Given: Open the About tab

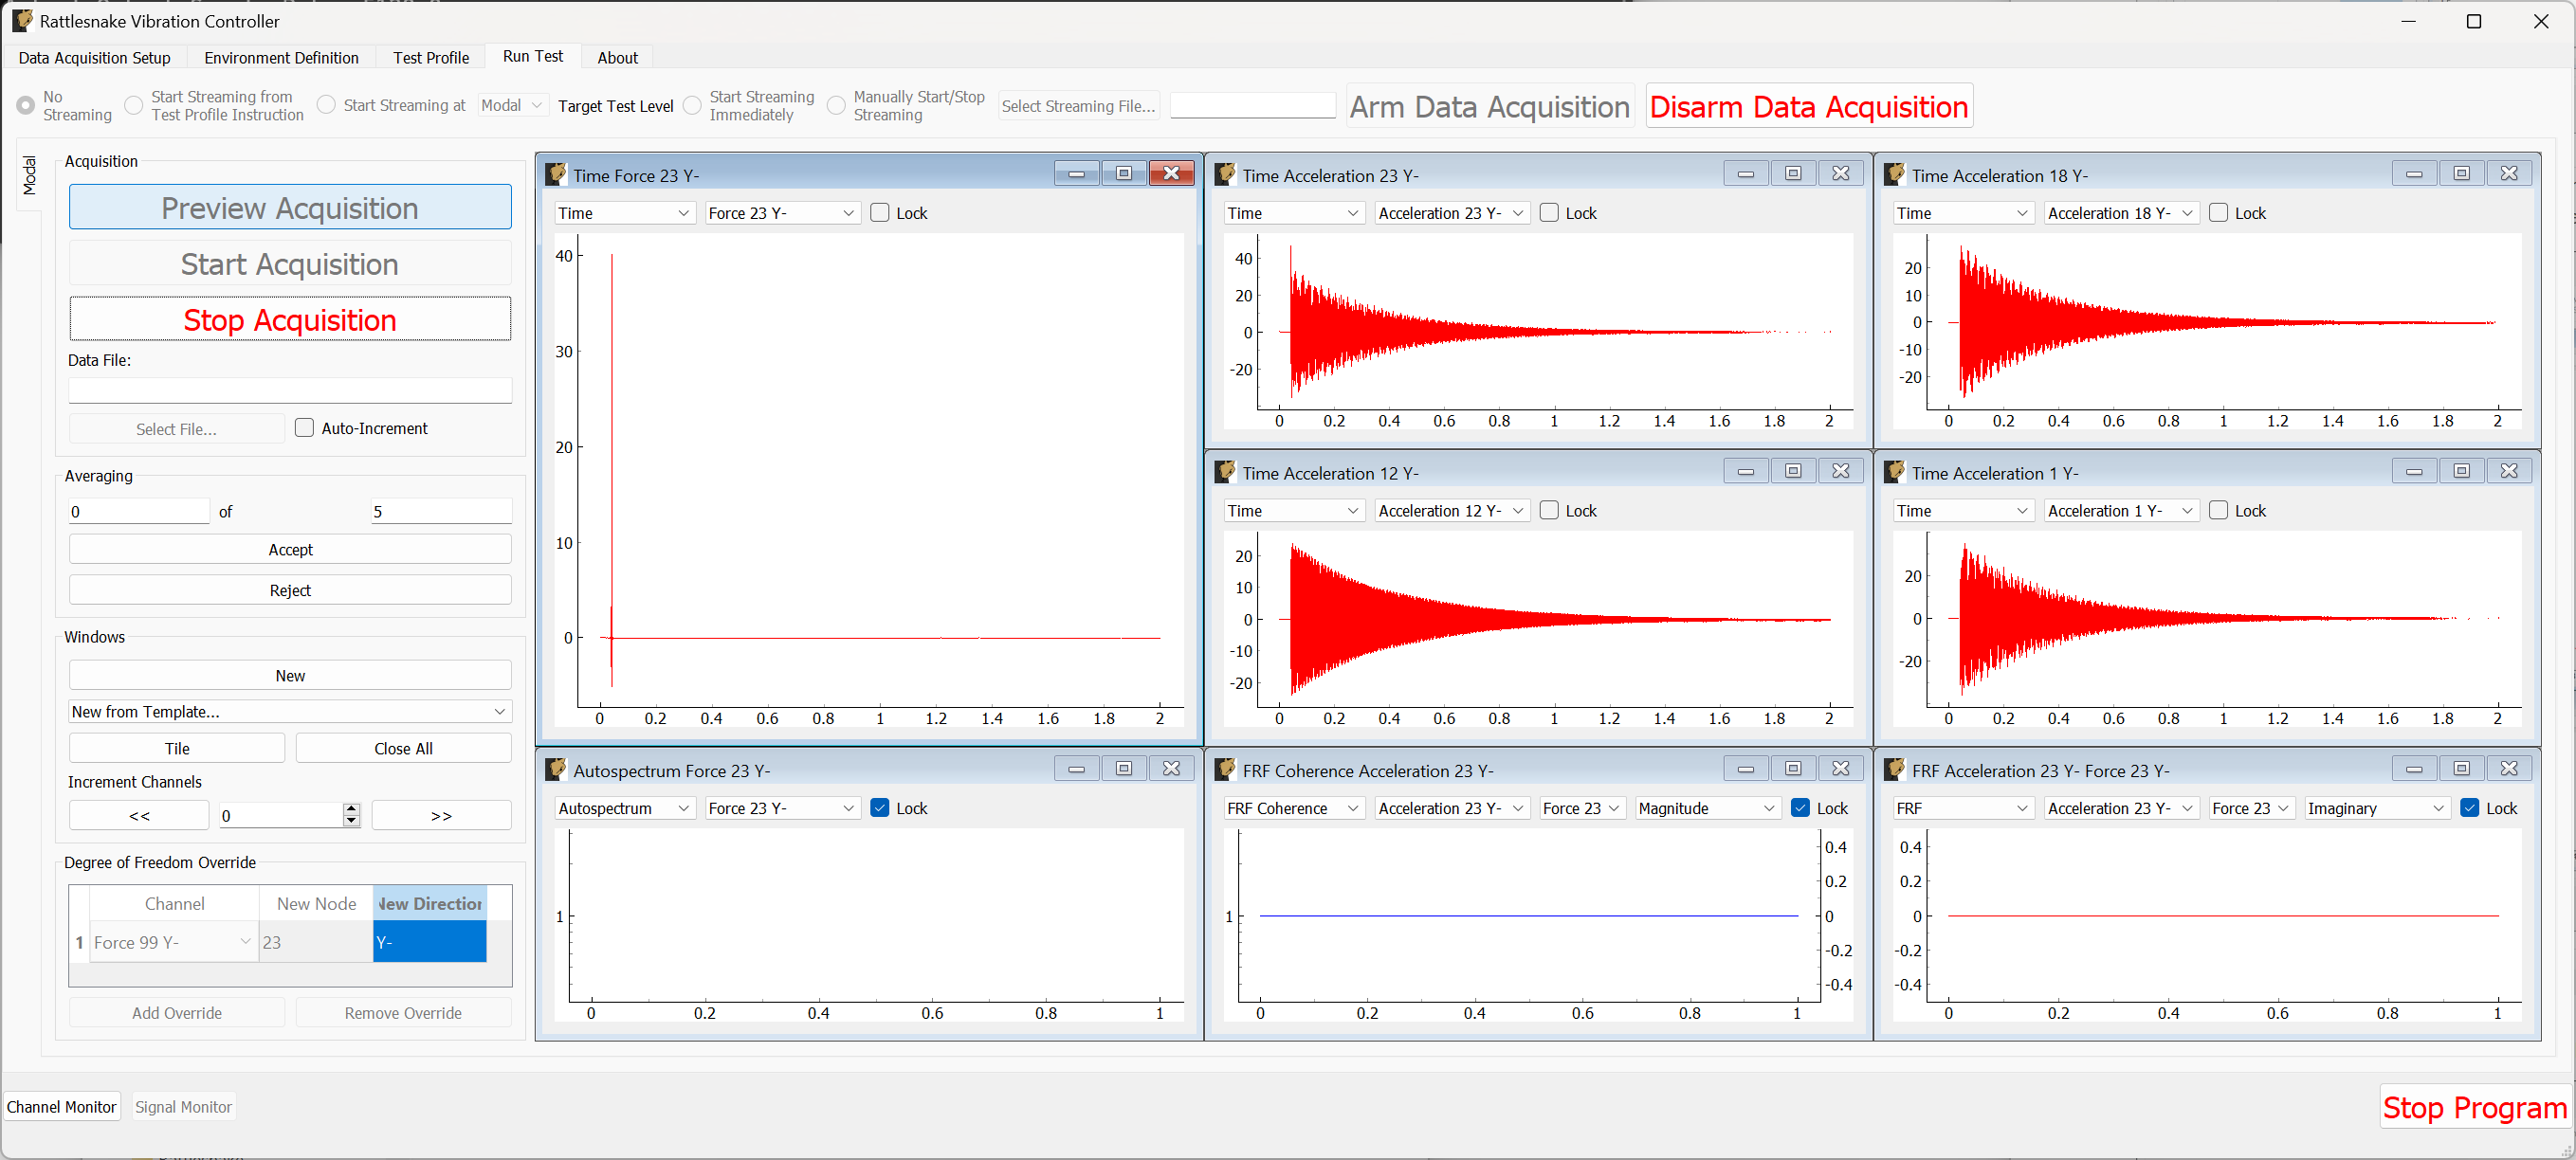Looking at the screenshot, I should 617,57.
